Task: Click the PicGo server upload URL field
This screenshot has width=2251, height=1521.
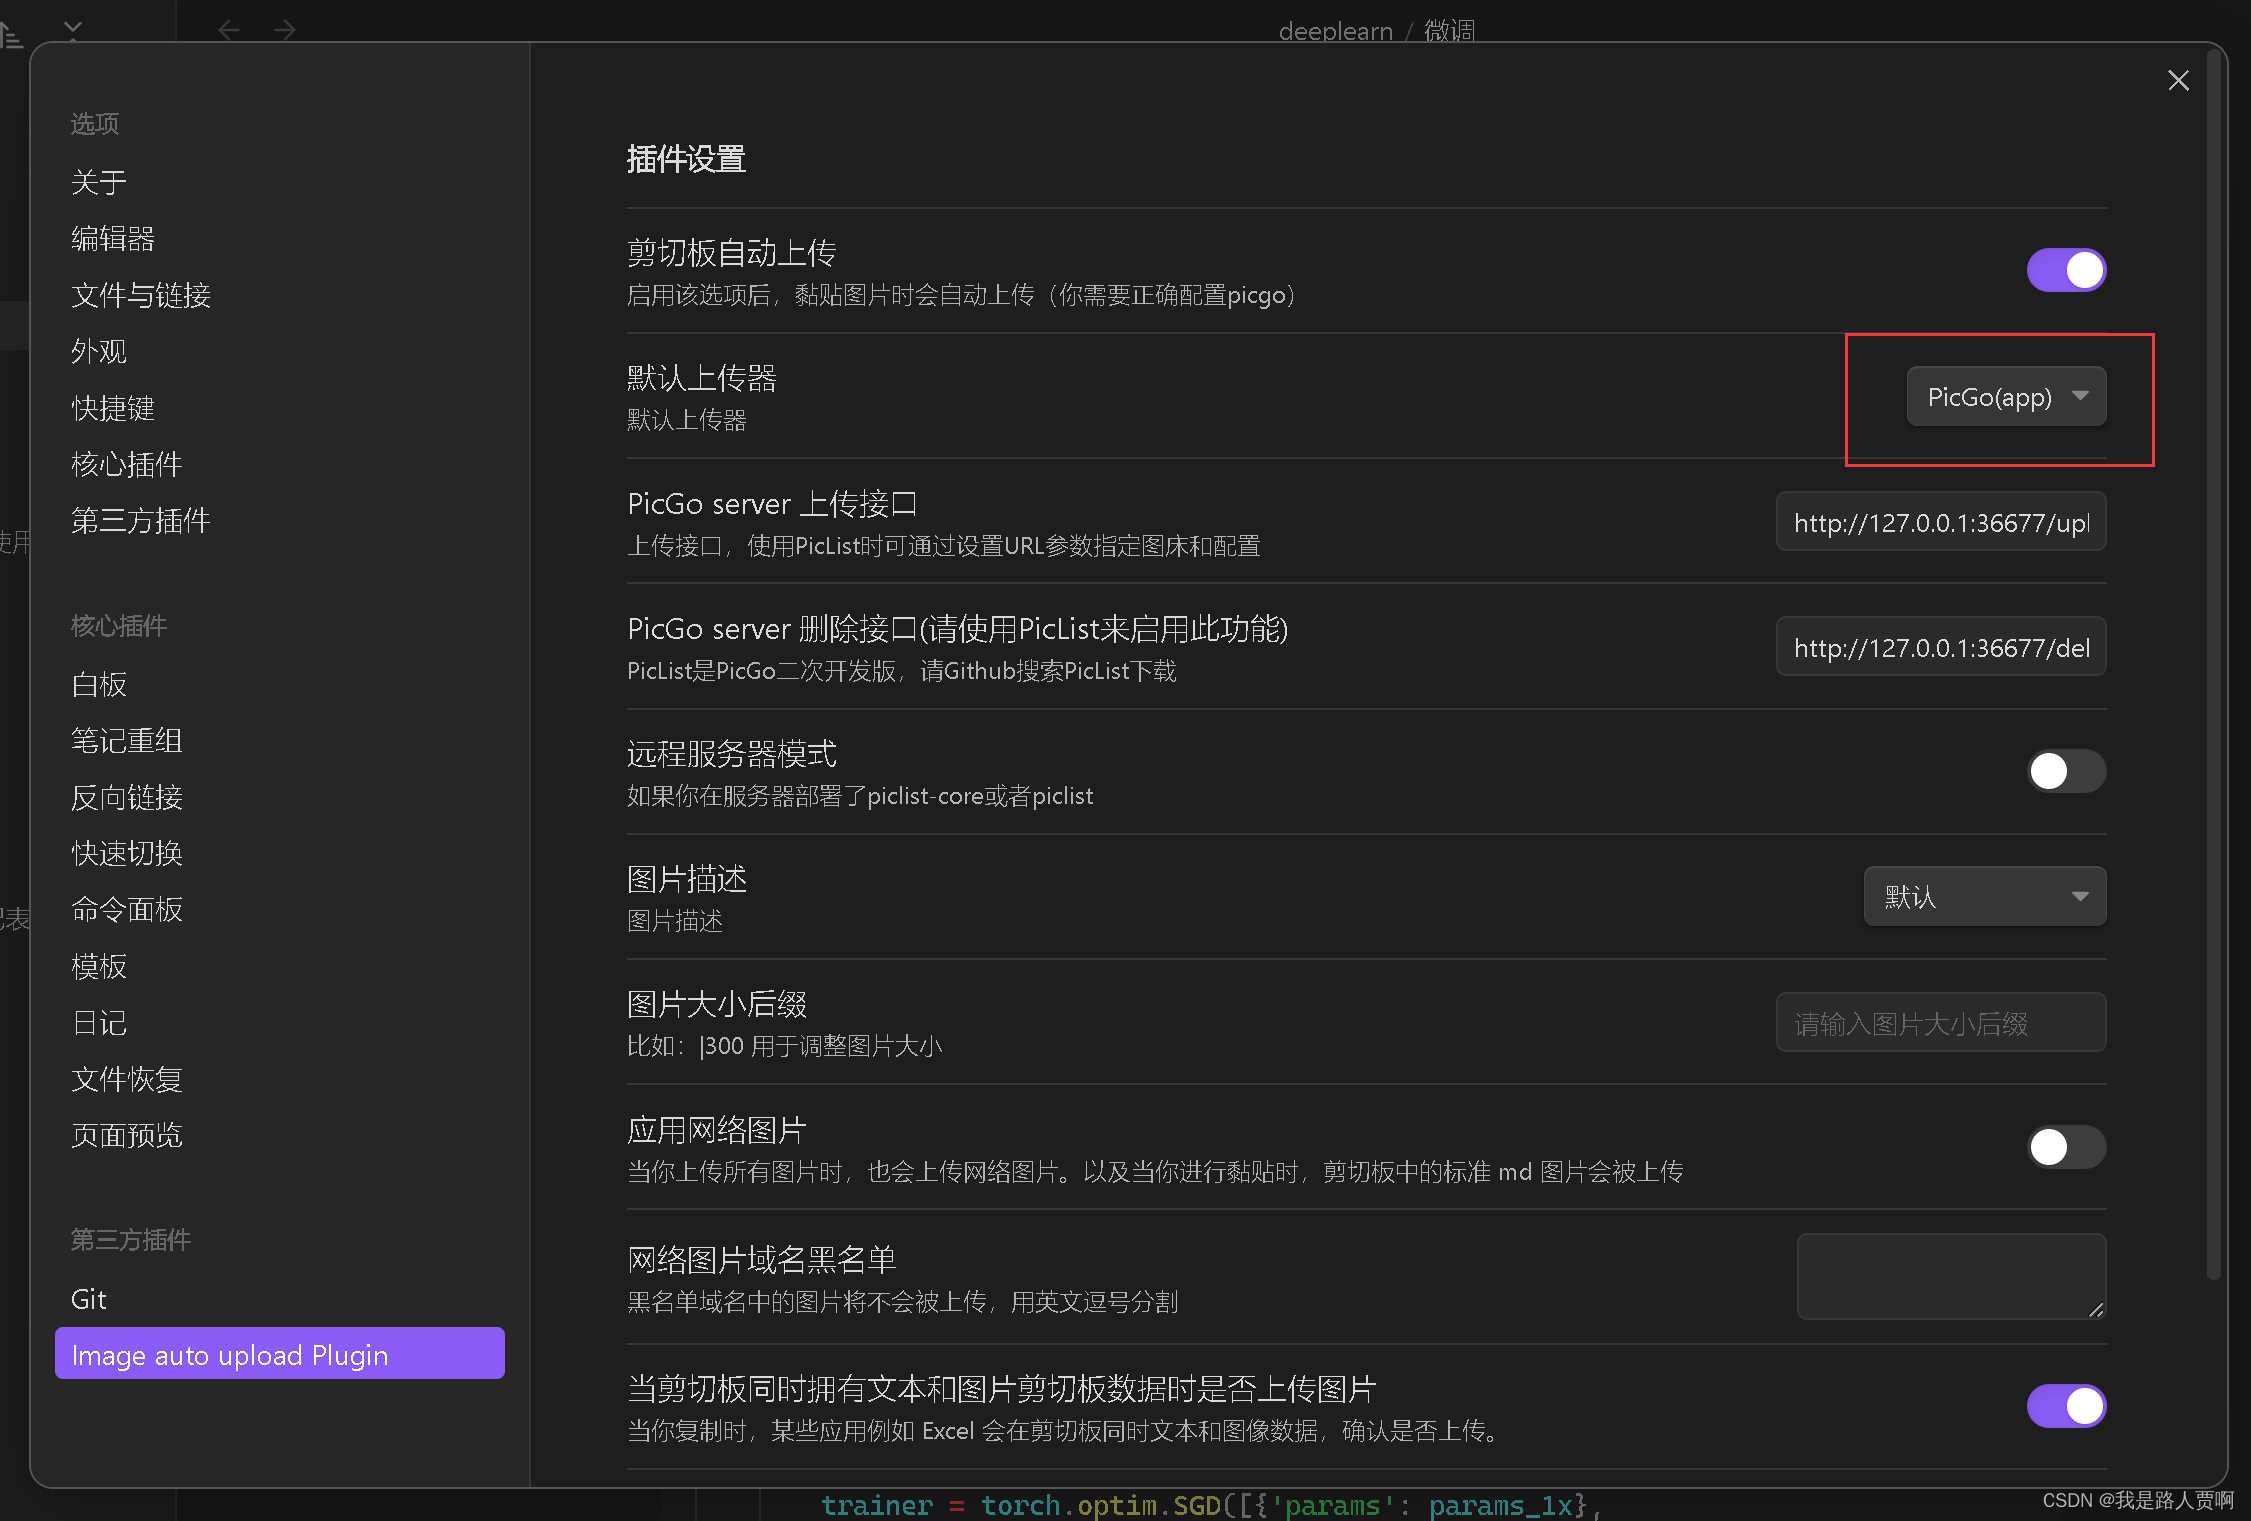Action: click(1941, 521)
